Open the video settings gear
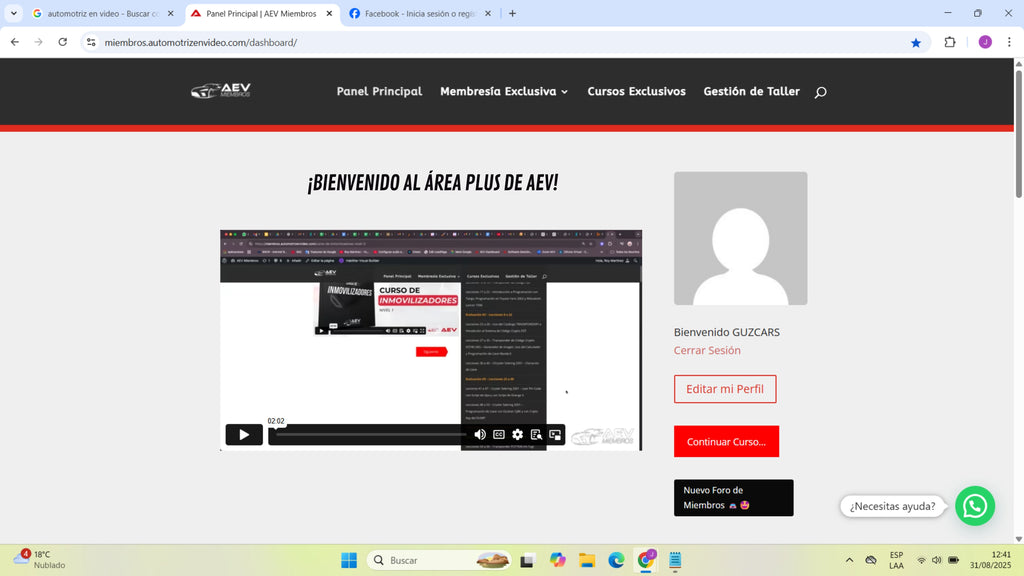Screen dimensions: 1024x576 [517, 434]
